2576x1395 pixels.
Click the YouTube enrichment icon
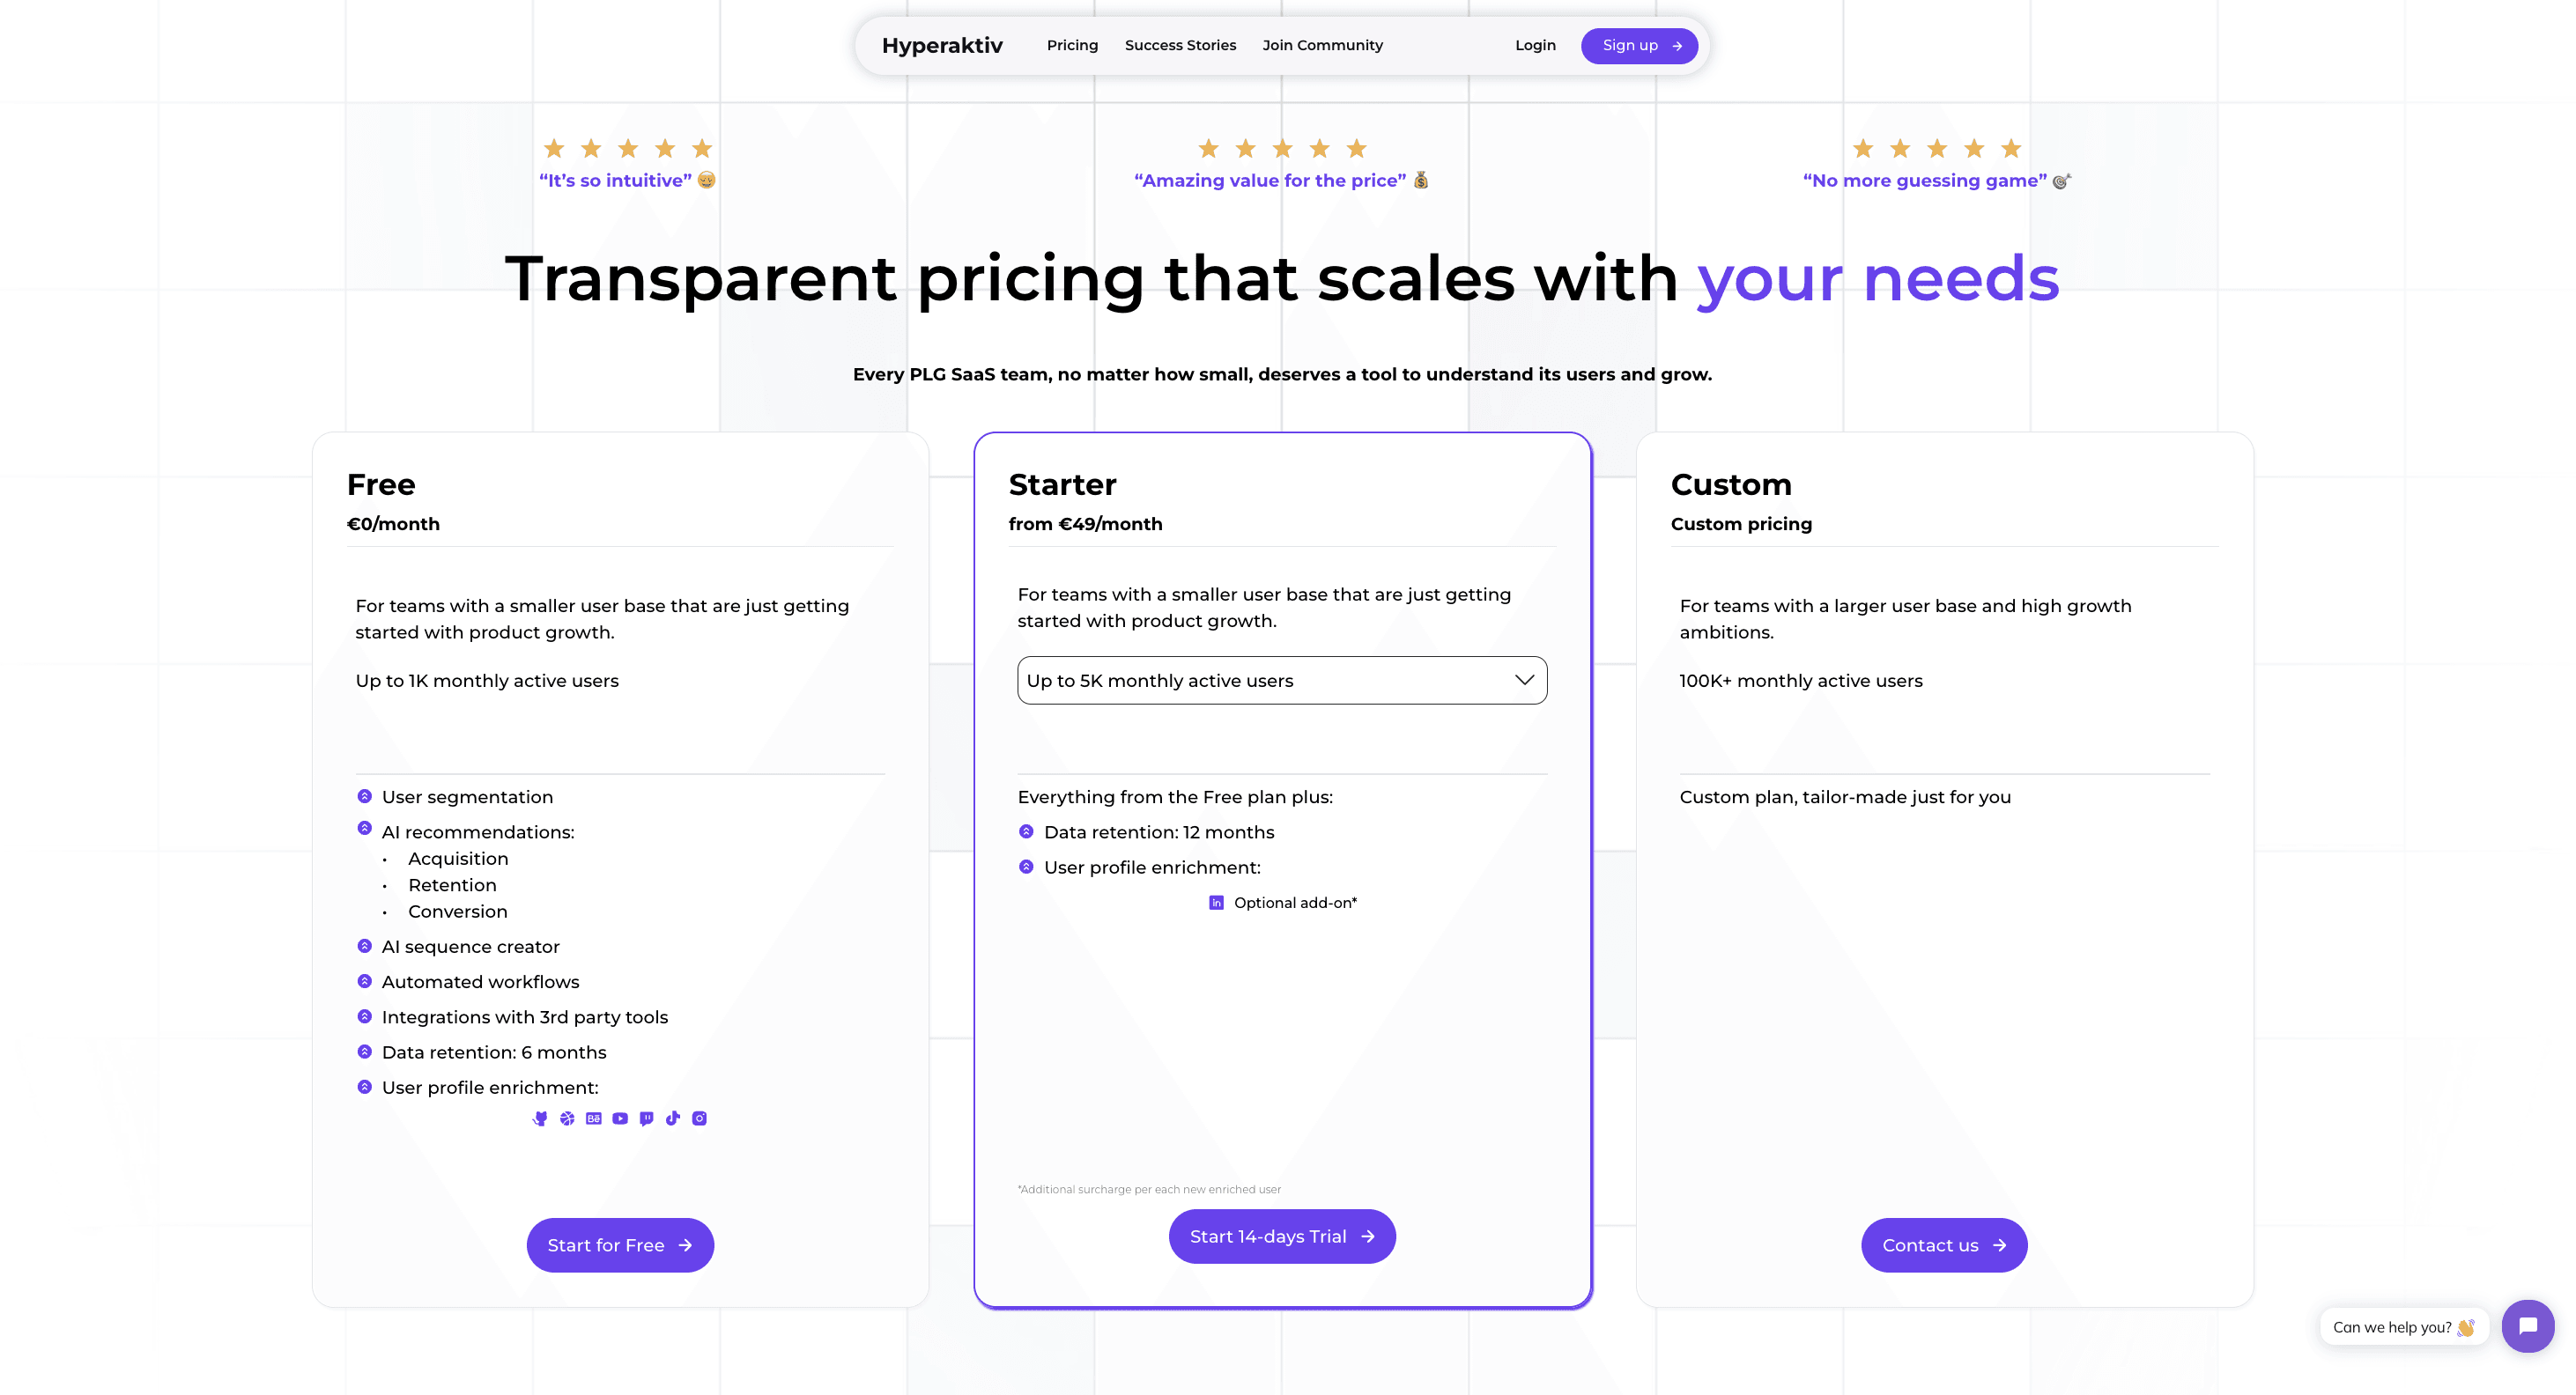tap(620, 1118)
